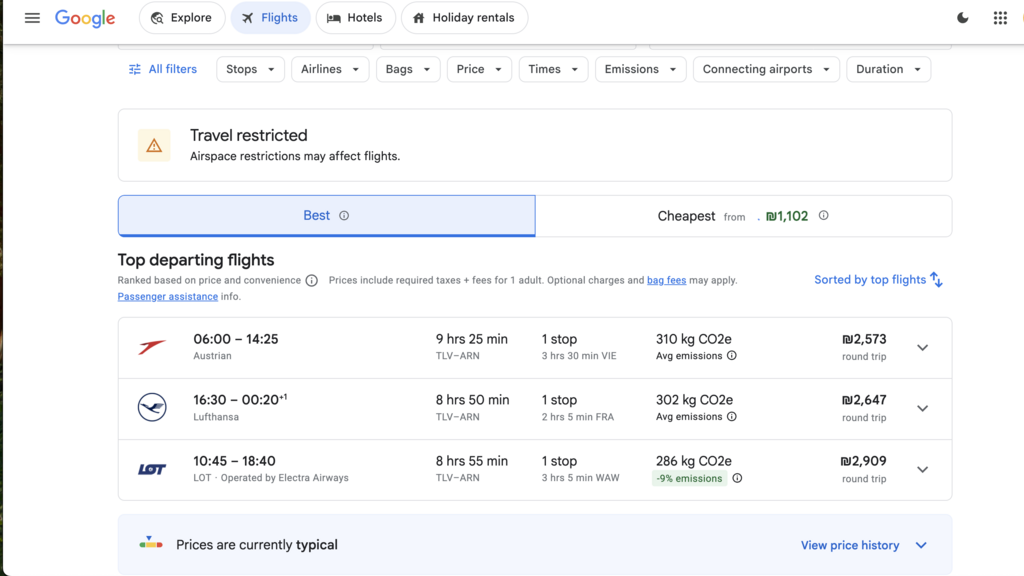Expand price history chevron

[x=921, y=545]
